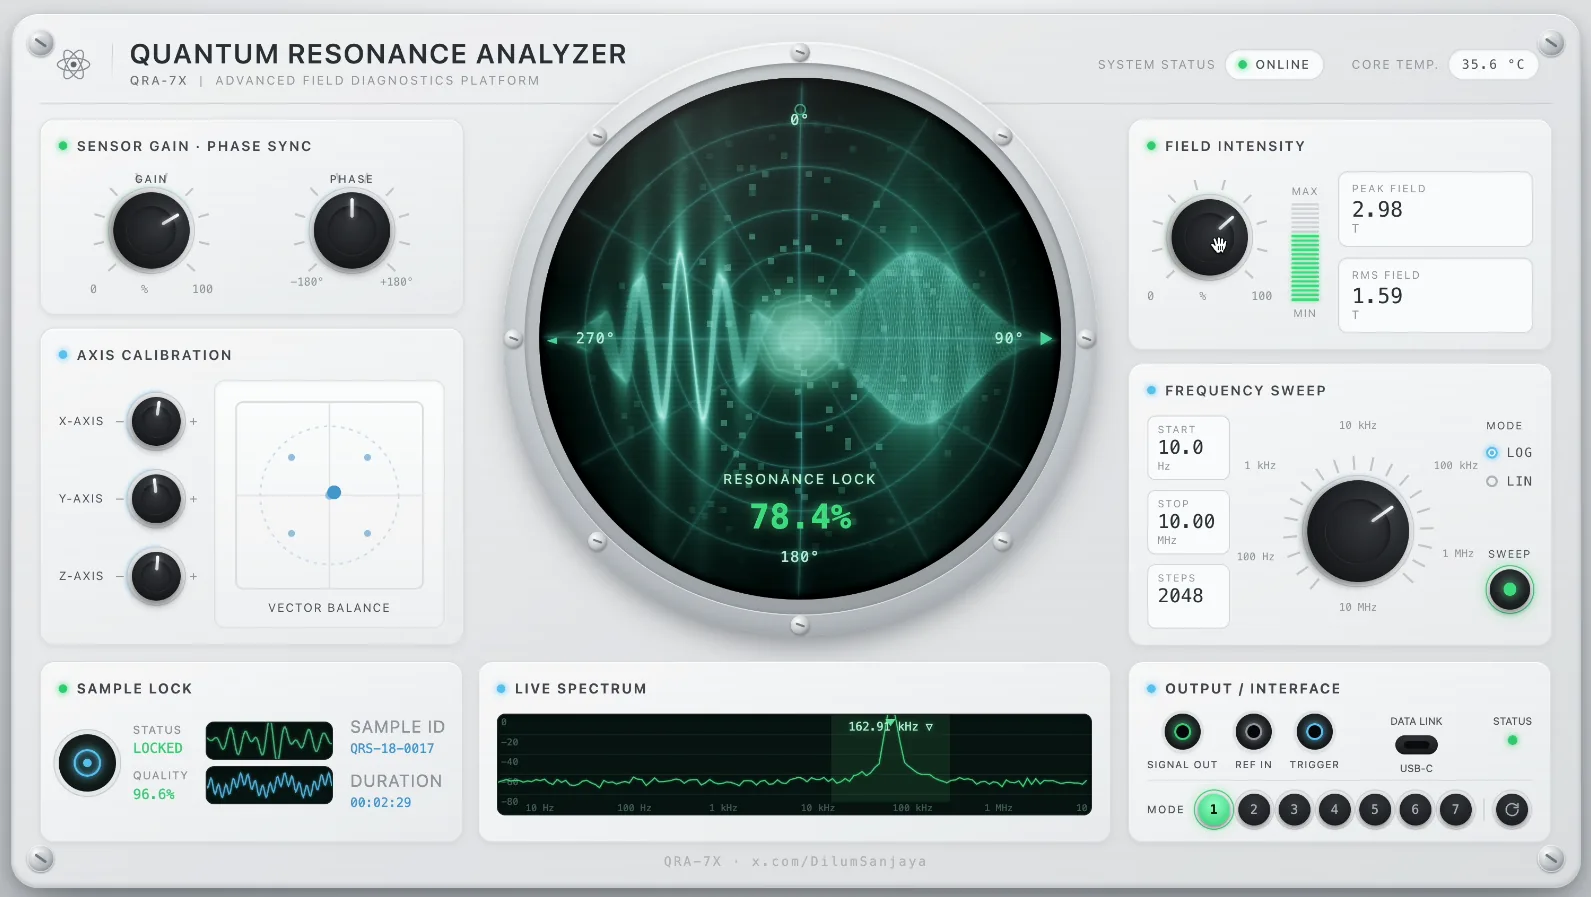Click the left arrow beside 270° on scope

[552, 340]
